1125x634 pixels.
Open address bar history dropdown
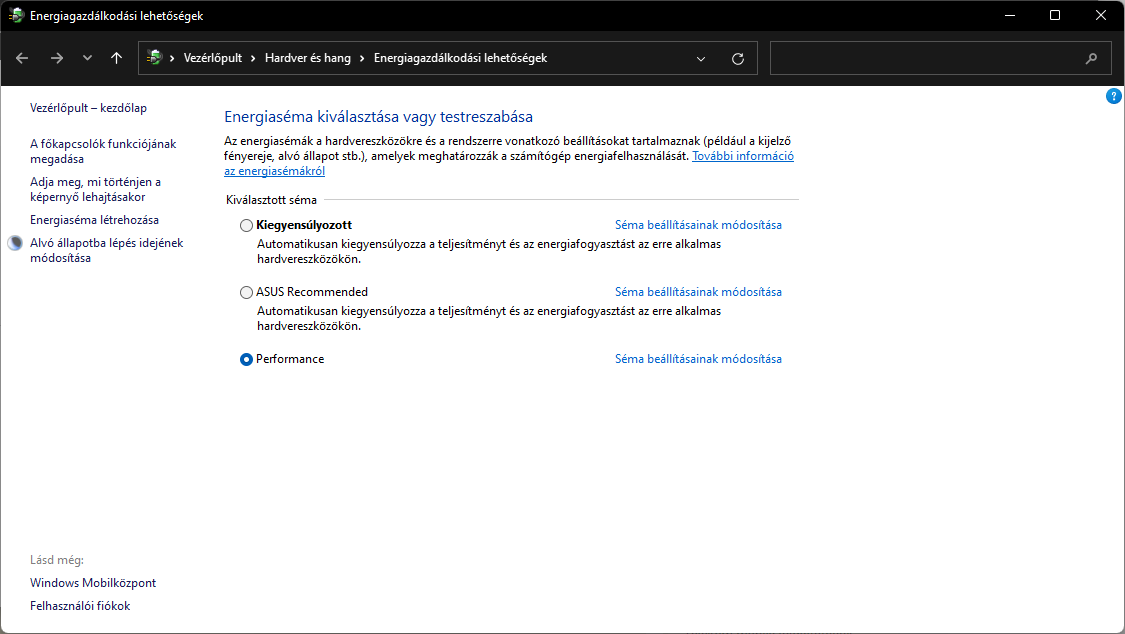701,59
